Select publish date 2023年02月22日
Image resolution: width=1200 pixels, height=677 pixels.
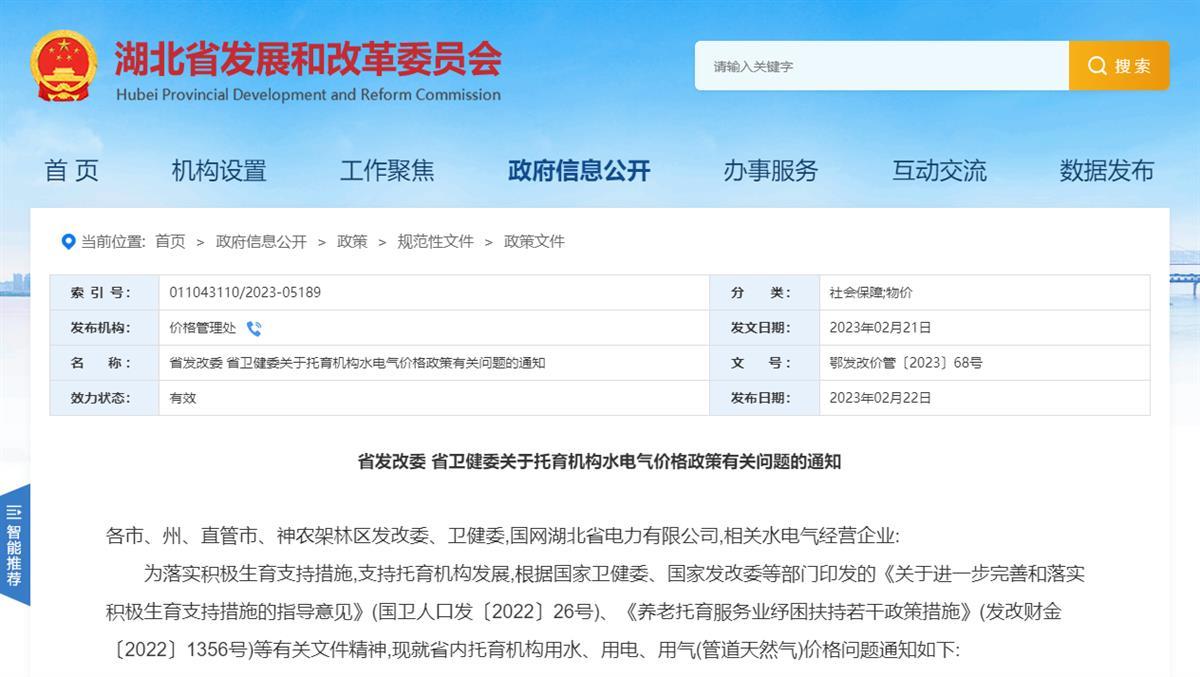click(880, 398)
